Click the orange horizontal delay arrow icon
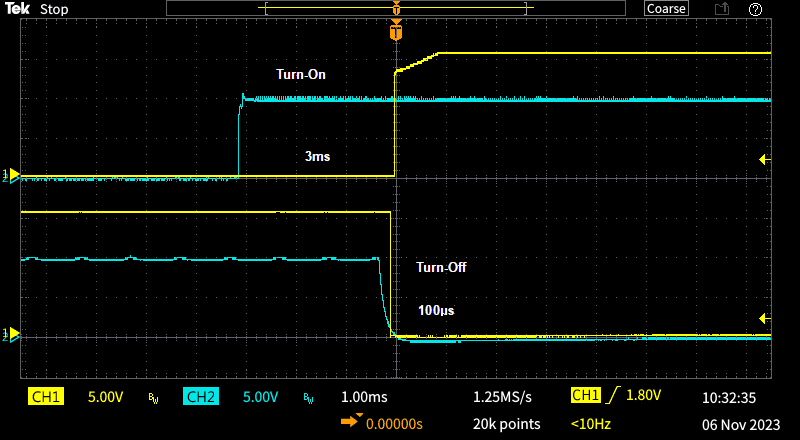Image resolution: width=800 pixels, height=440 pixels. pos(351,421)
